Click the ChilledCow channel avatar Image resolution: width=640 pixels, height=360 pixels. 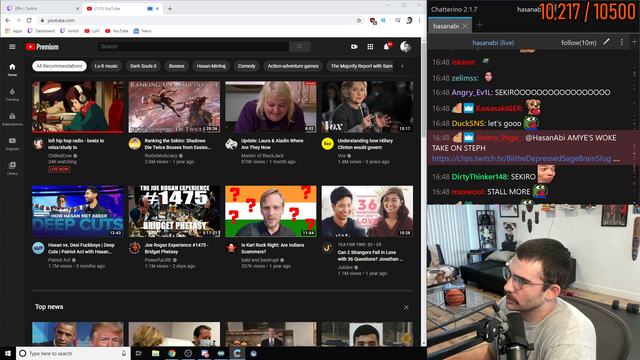click(38, 144)
